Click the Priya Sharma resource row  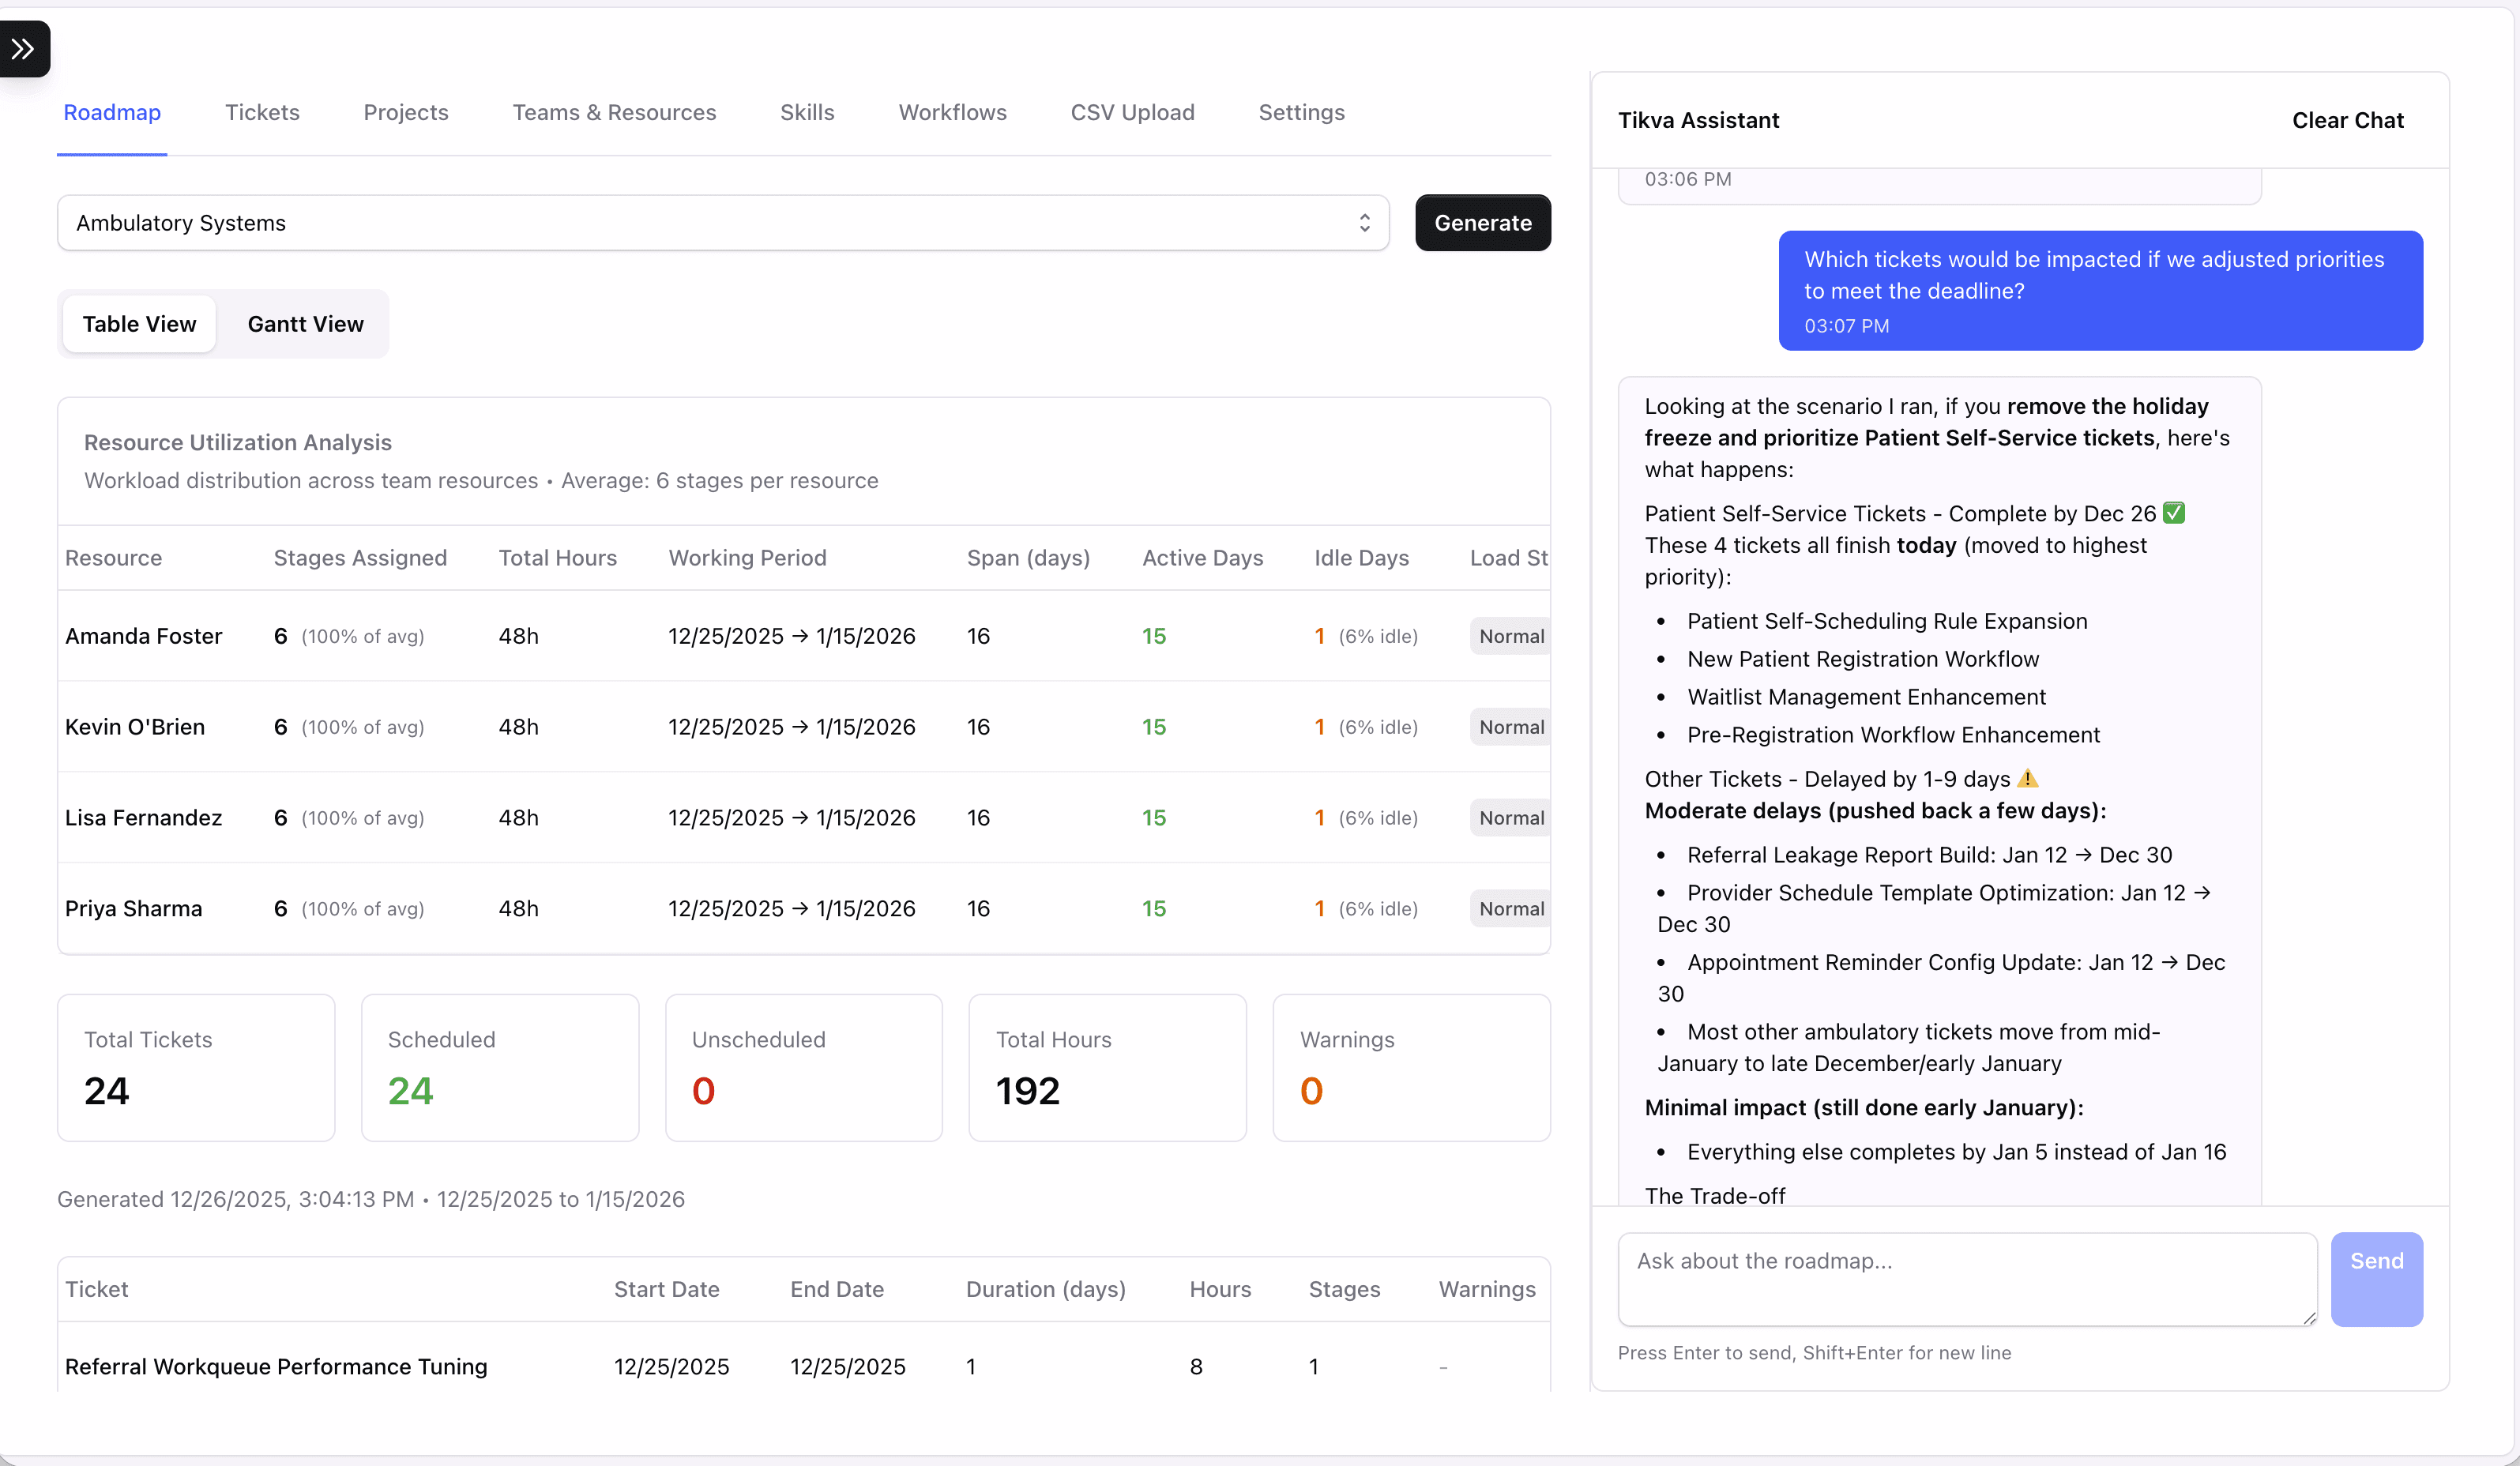pos(134,908)
